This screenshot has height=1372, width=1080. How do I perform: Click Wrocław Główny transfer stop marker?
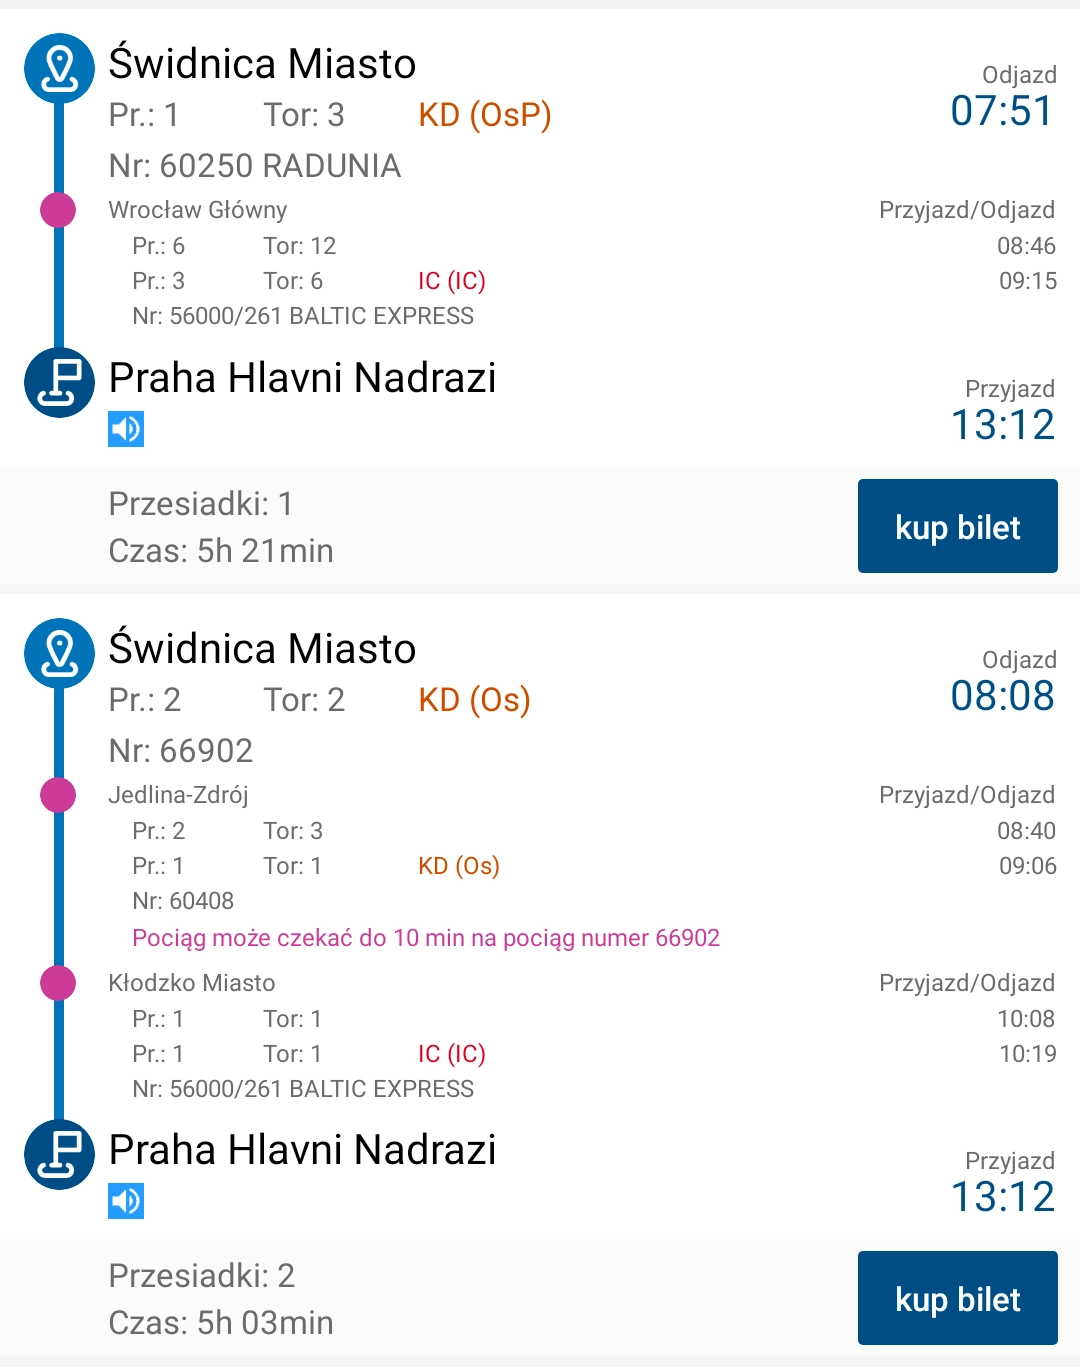58,210
